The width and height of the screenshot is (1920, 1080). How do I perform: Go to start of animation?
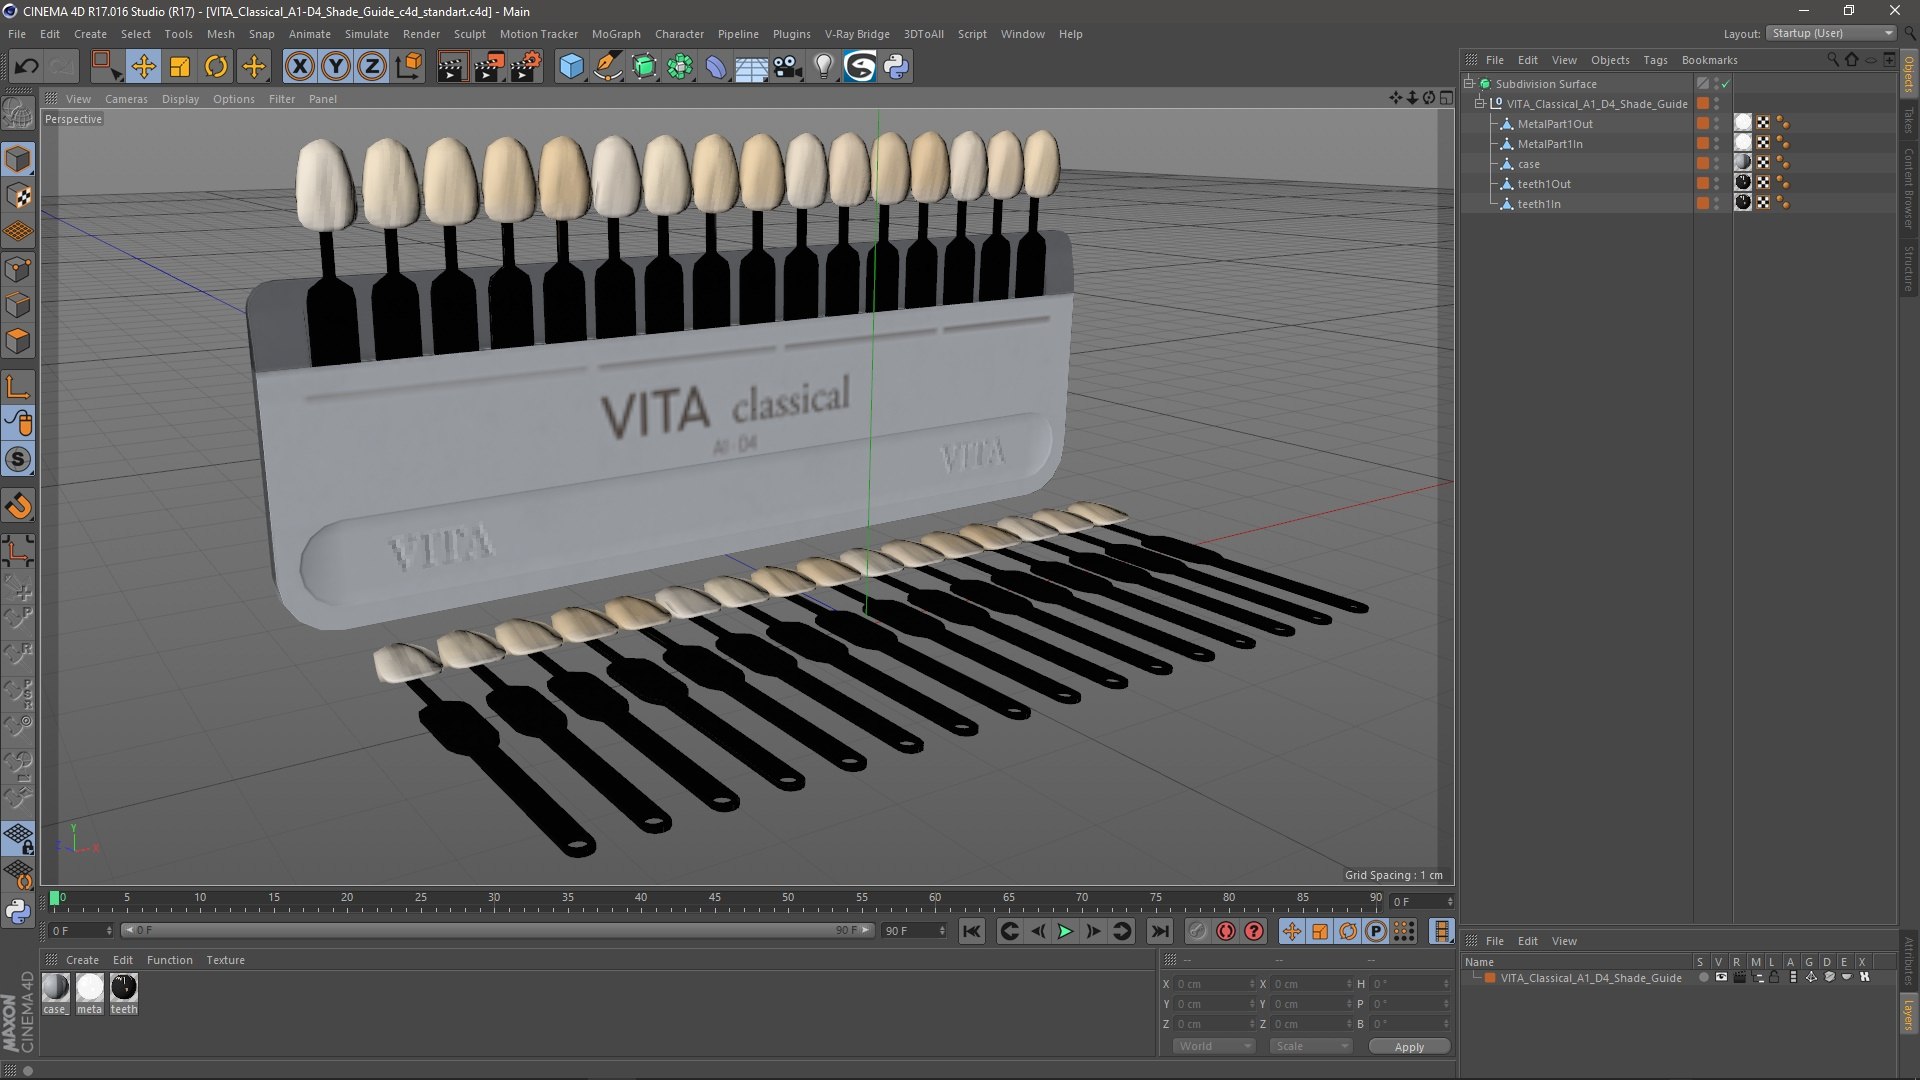pos(971,931)
